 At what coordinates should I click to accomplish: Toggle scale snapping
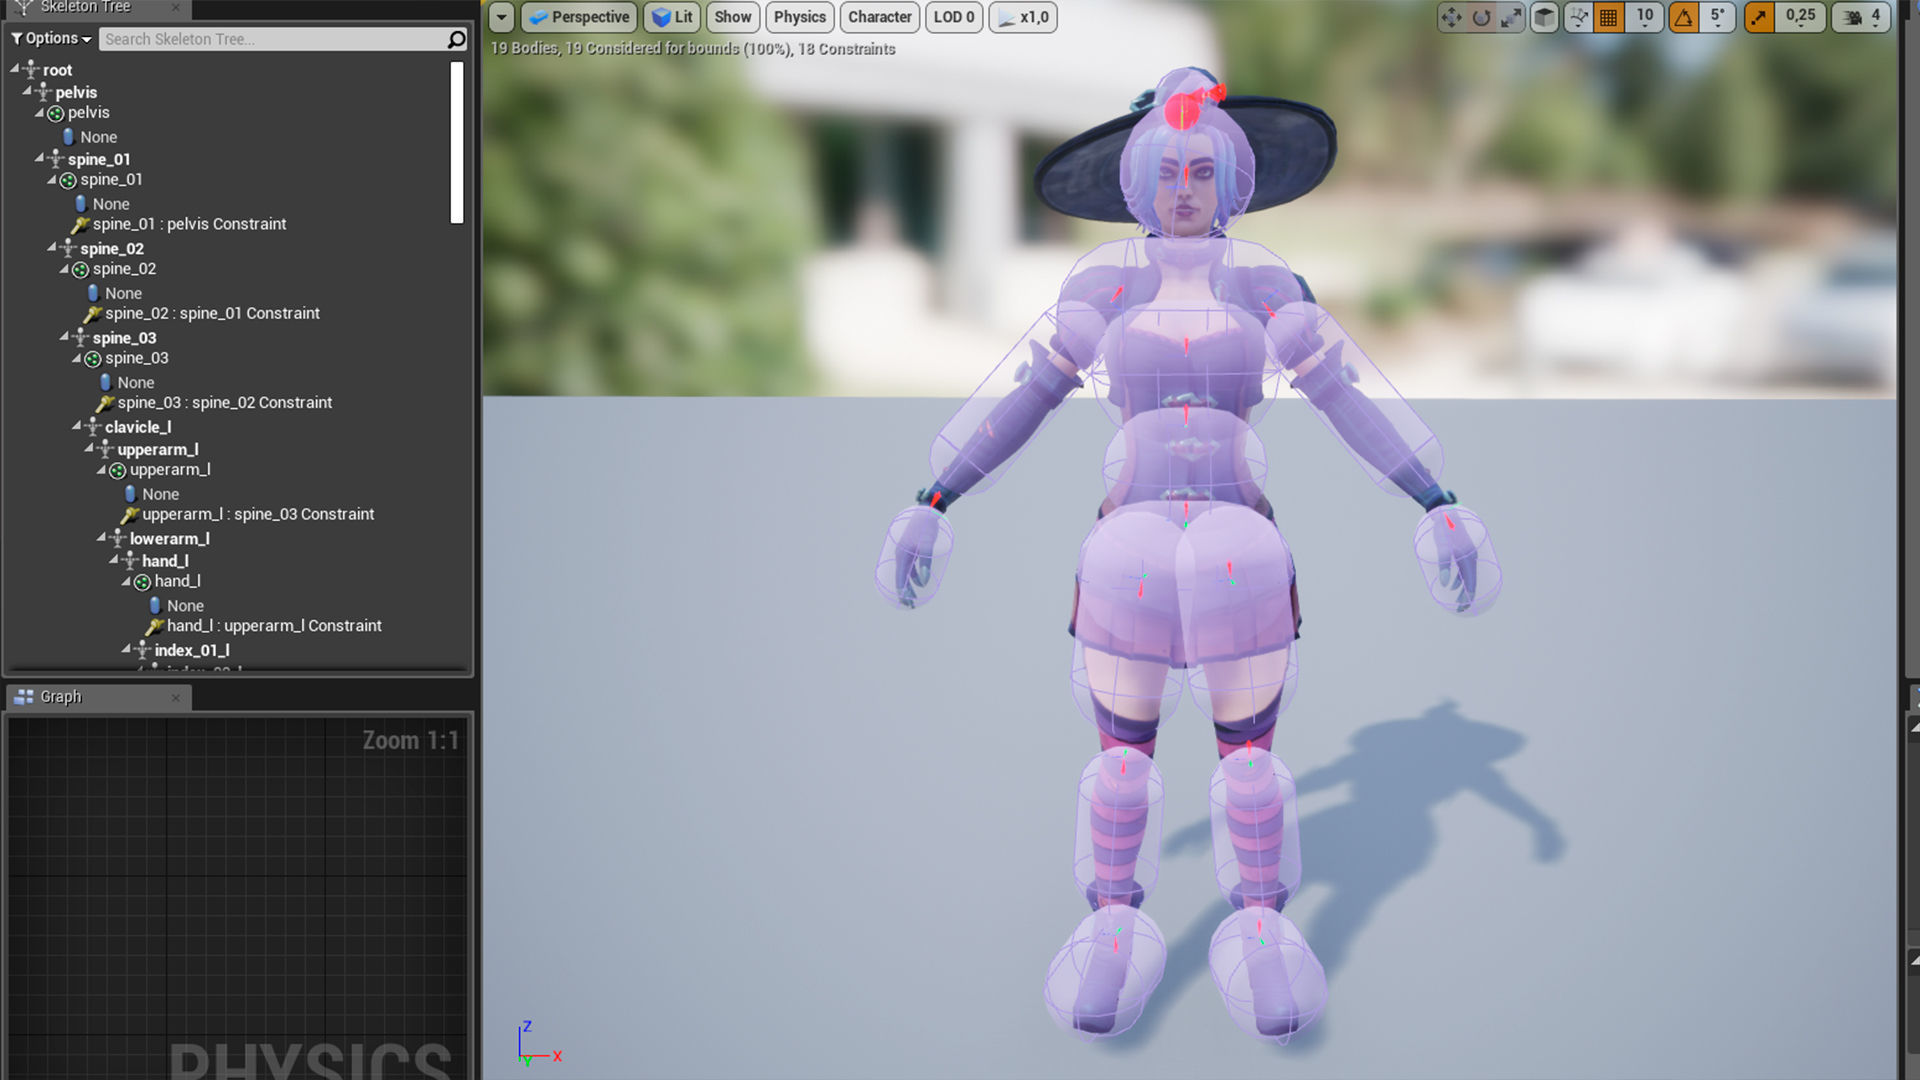click(x=1759, y=17)
